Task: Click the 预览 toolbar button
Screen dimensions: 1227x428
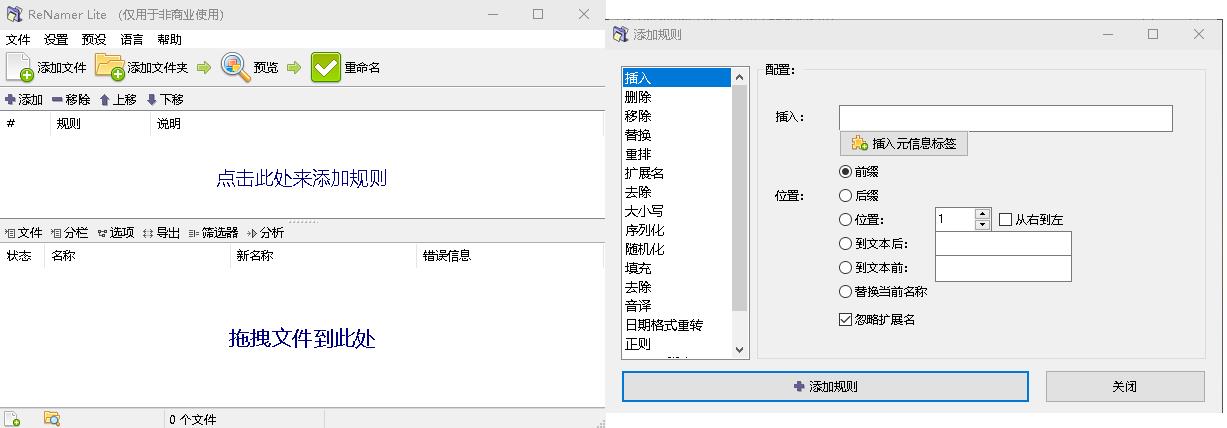Action: click(249, 68)
